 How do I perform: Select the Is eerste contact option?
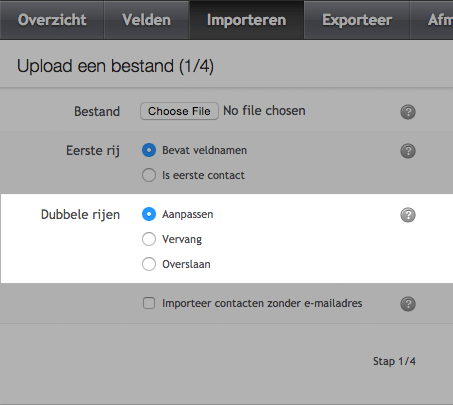149,175
